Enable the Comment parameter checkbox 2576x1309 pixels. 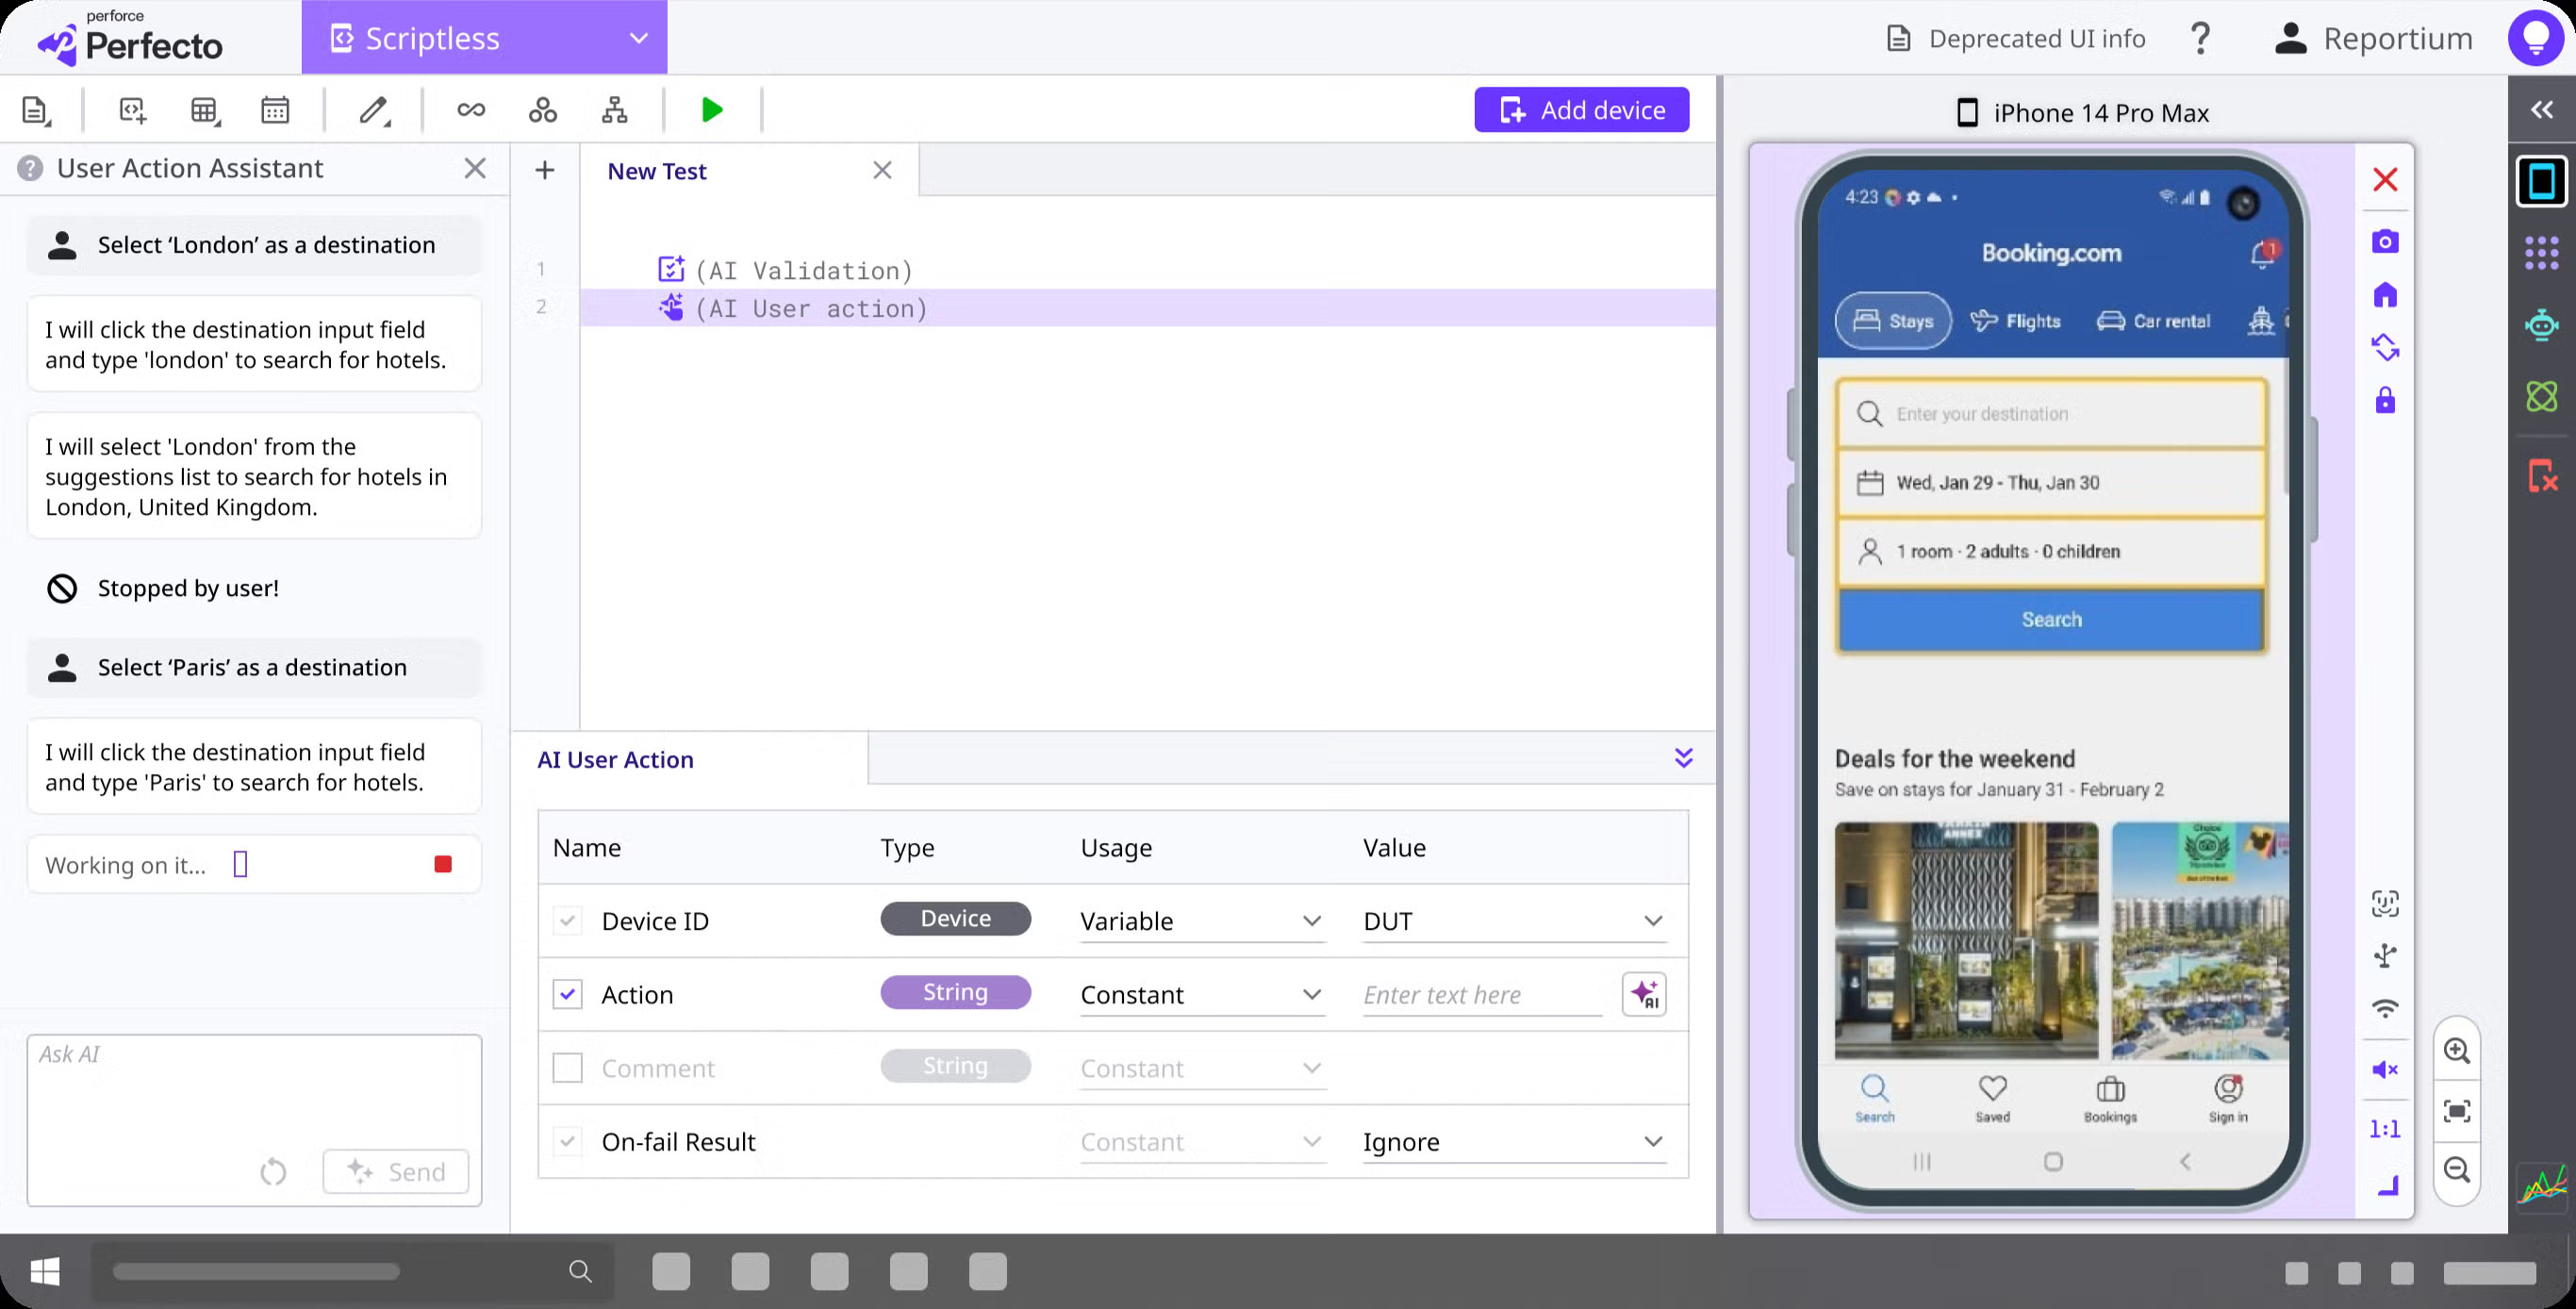click(567, 1068)
